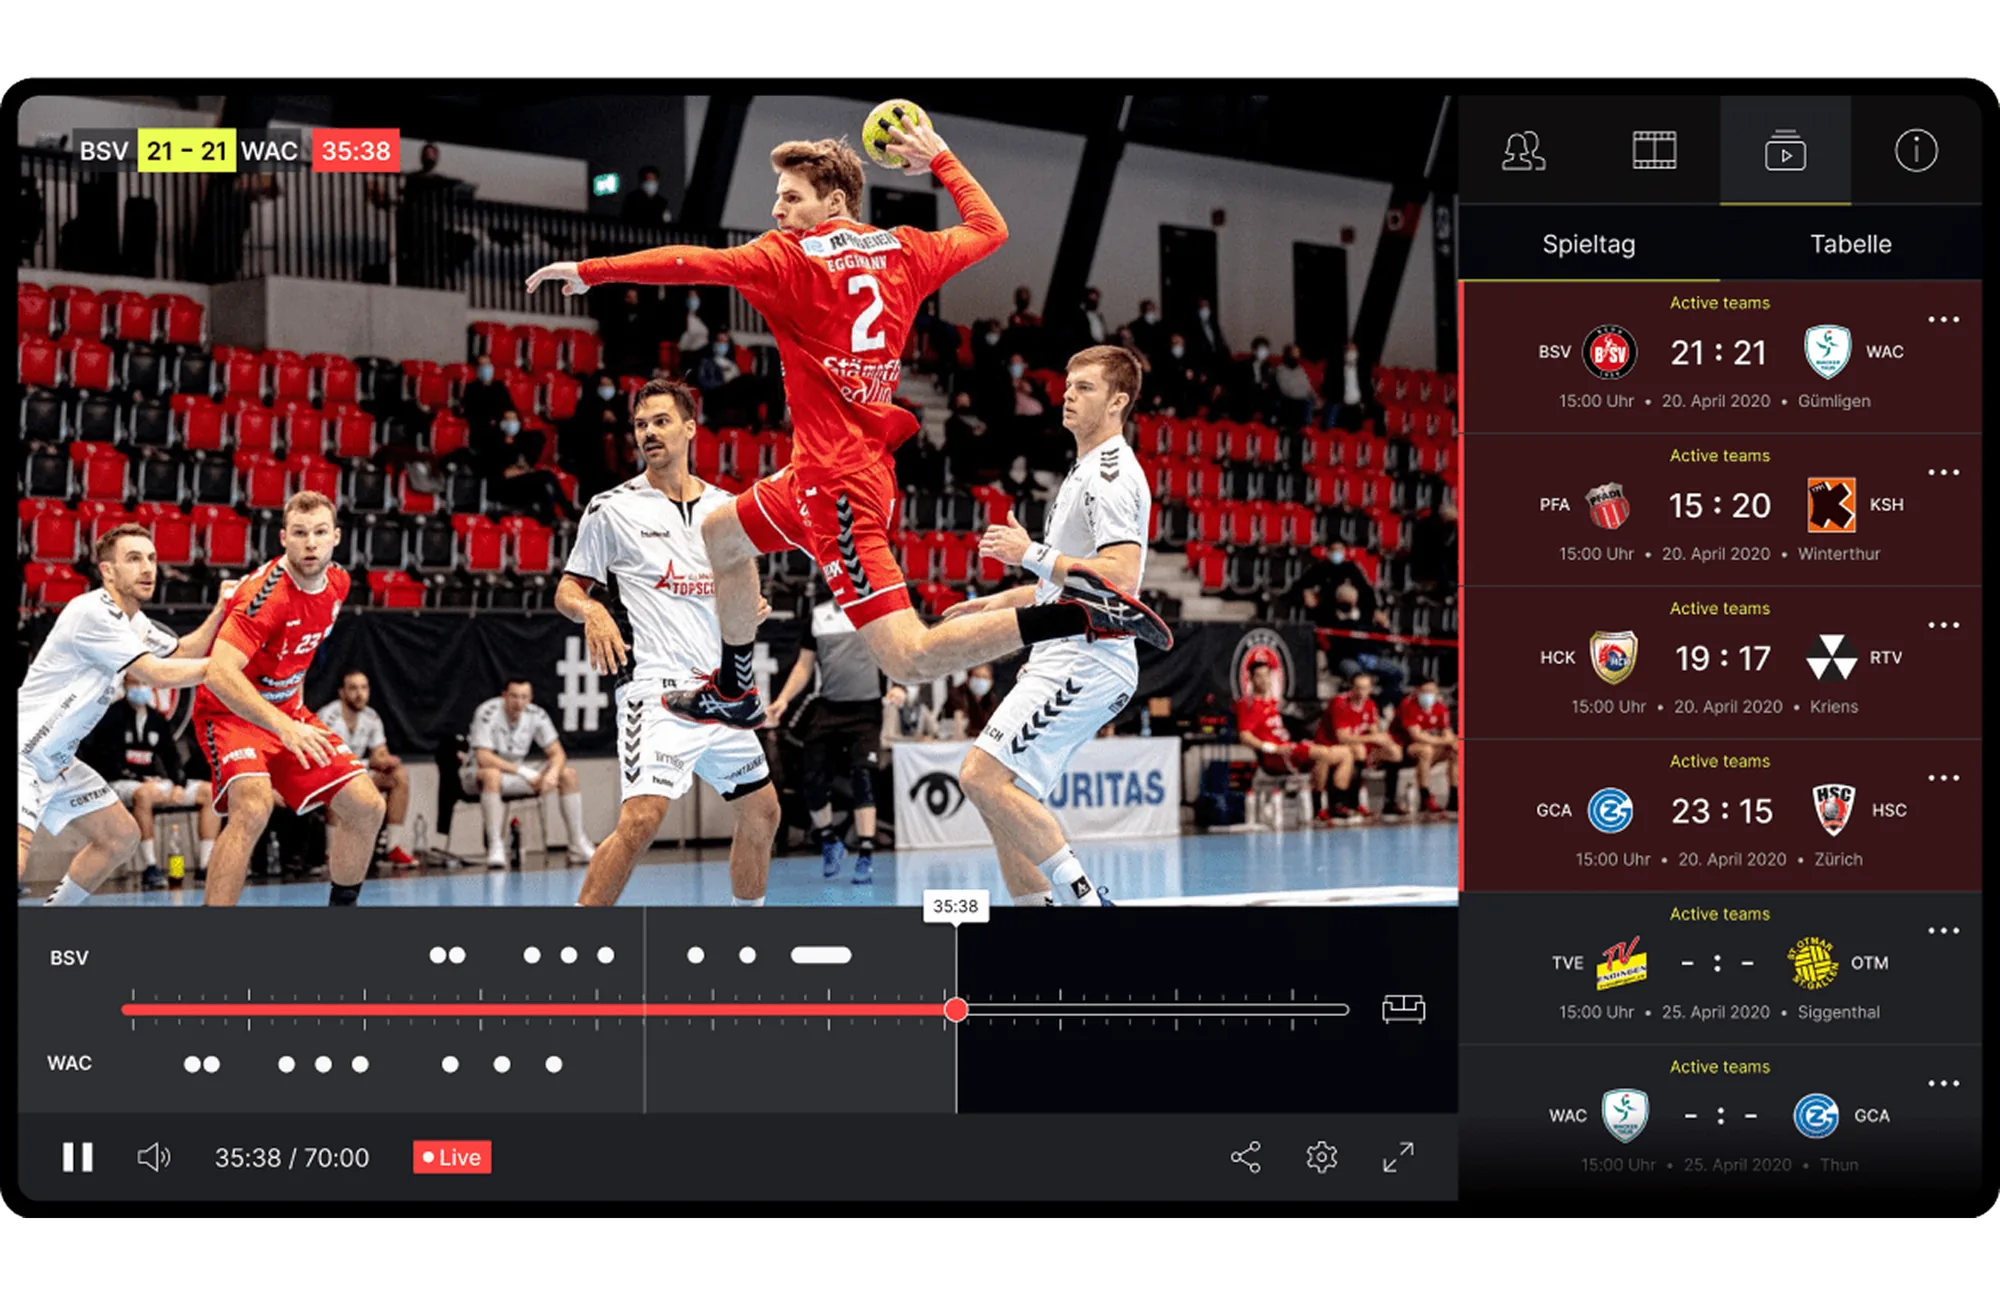Open more options for TVE vs OTM match

(x=1943, y=931)
